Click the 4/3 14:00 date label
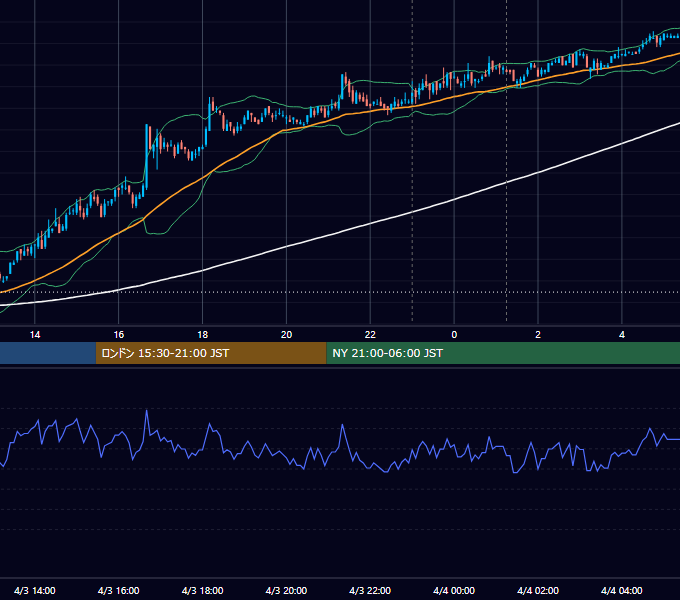 tap(35, 590)
